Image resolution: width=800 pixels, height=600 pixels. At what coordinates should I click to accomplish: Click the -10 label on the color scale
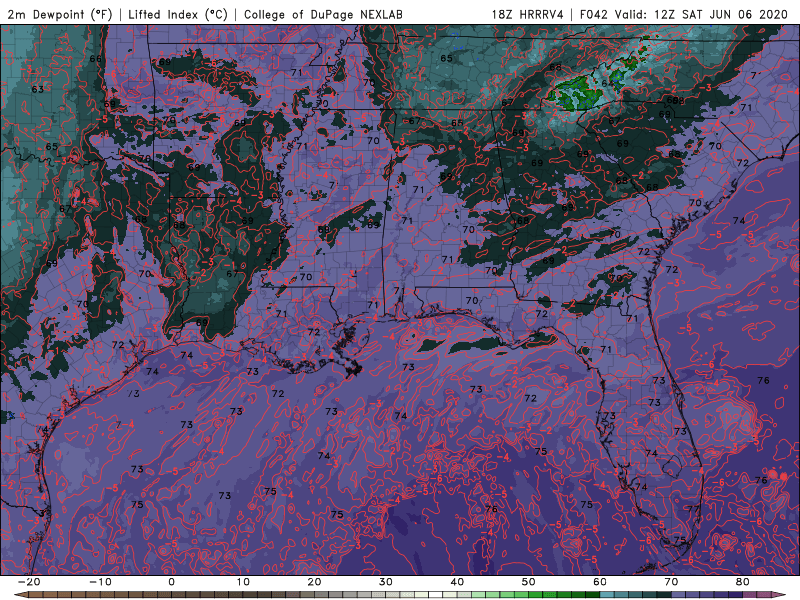tap(100, 582)
